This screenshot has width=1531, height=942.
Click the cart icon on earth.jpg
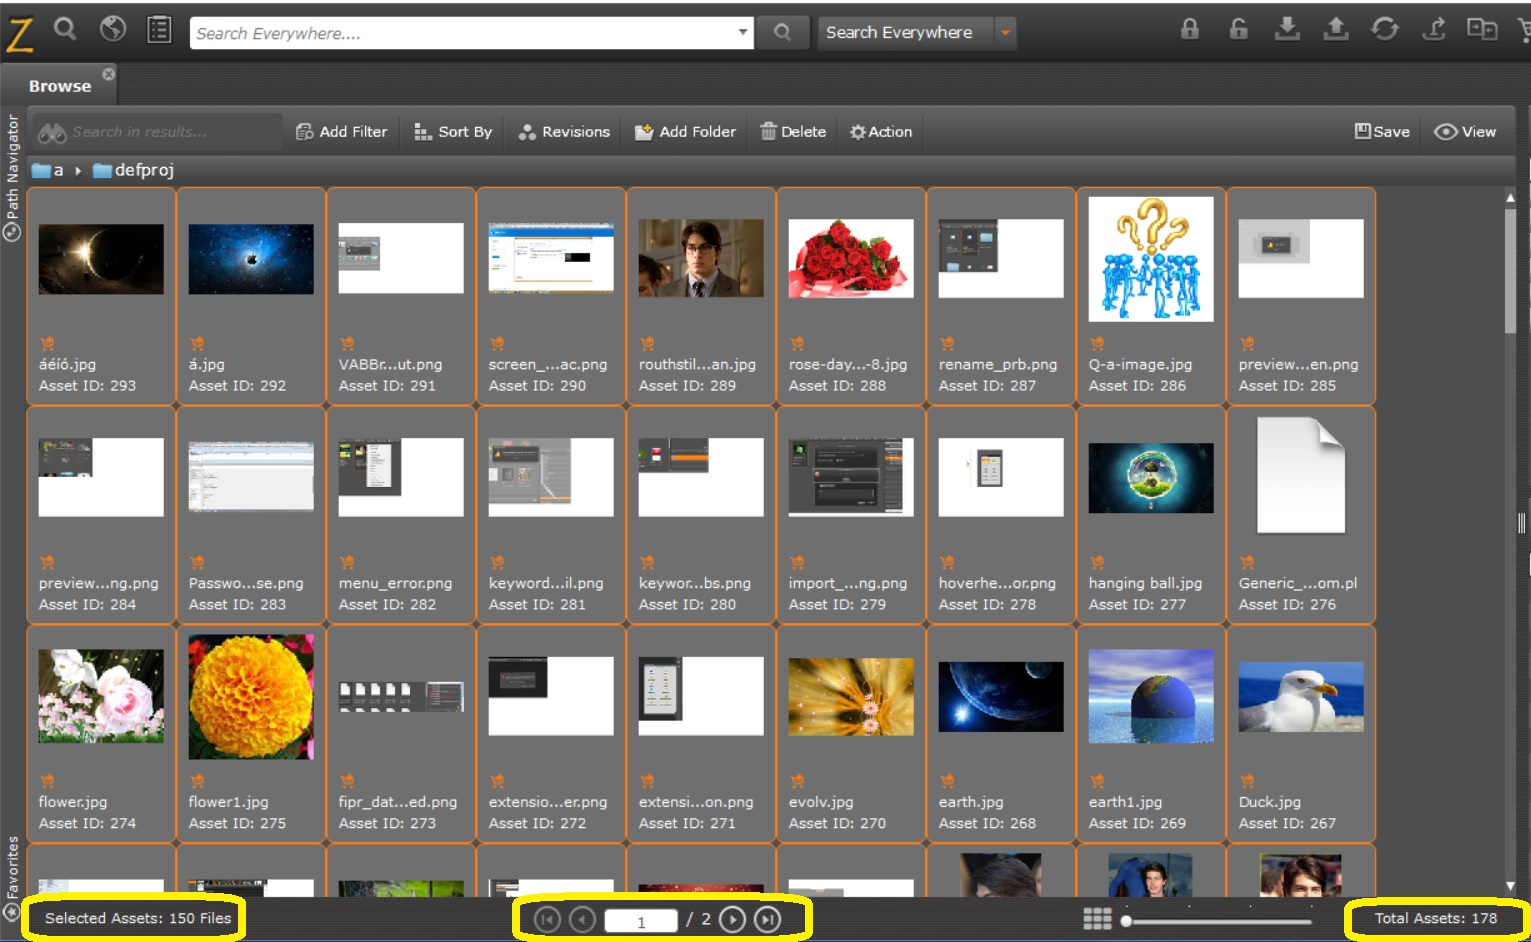[x=947, y=781]
